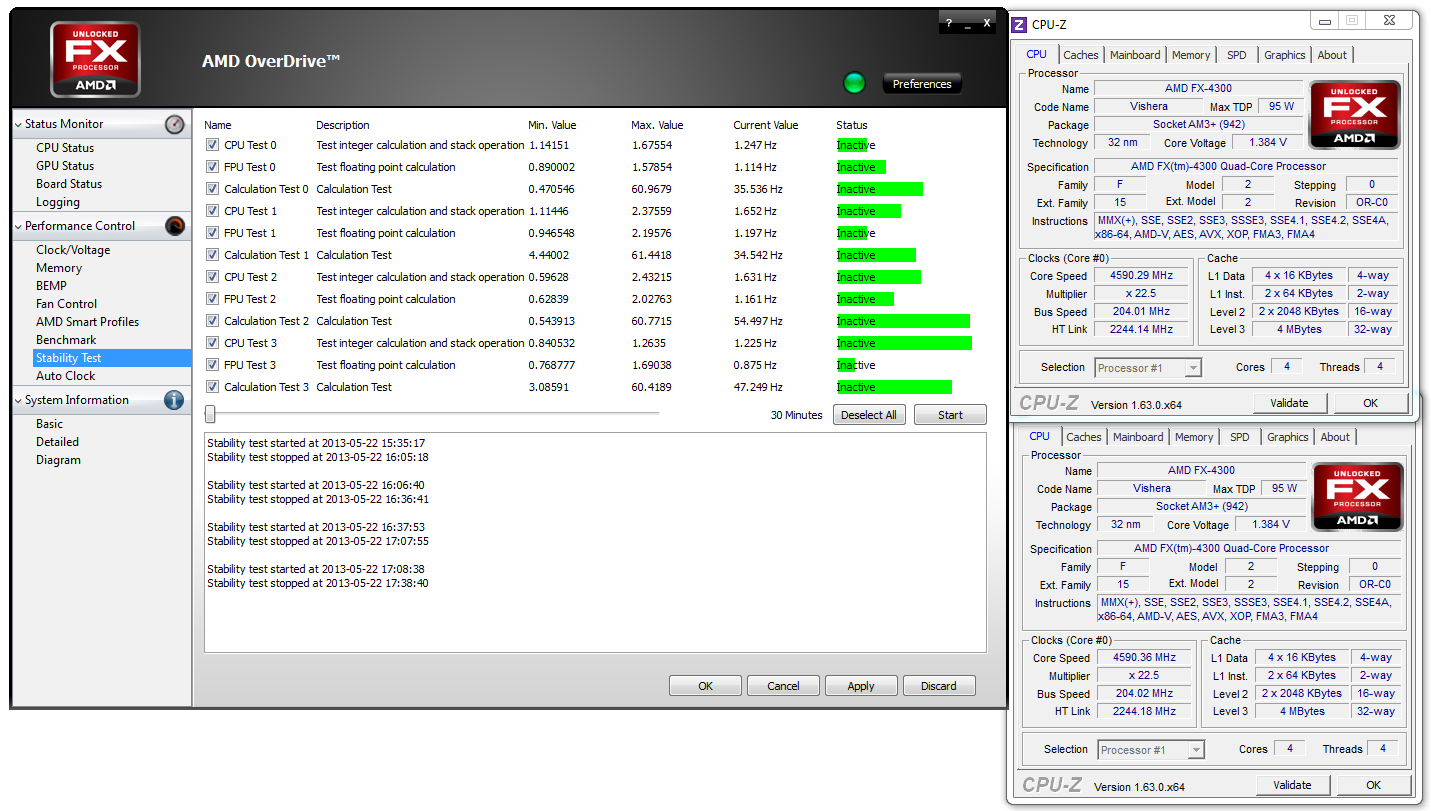Open Fan Control page
The image size is (1431, 811).
point(67,304)
